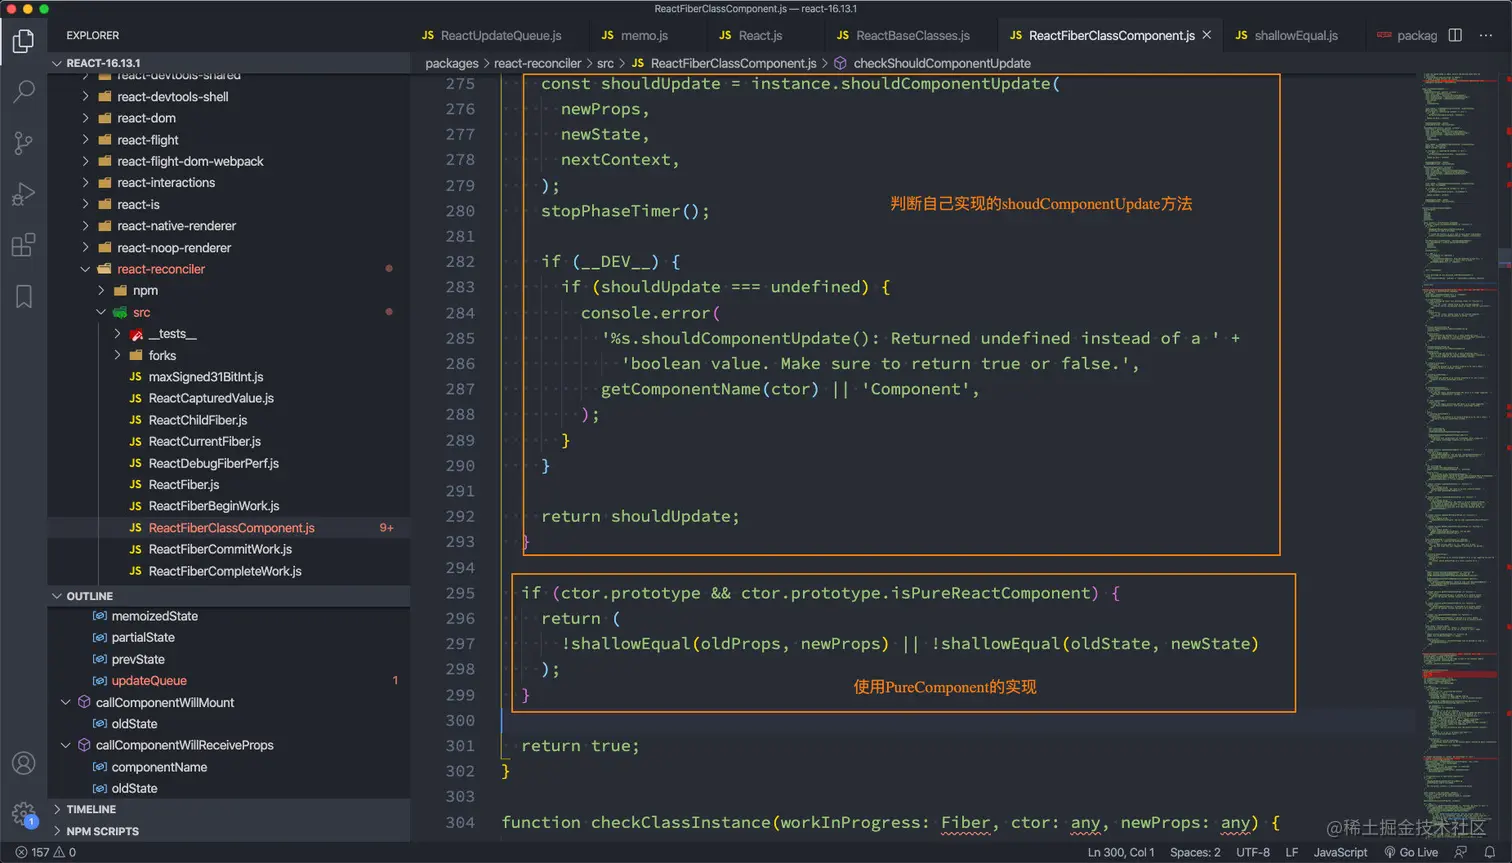Click the notifications bell in status bar
This screenshot has width=1512, height=863.
[1489, 852]
